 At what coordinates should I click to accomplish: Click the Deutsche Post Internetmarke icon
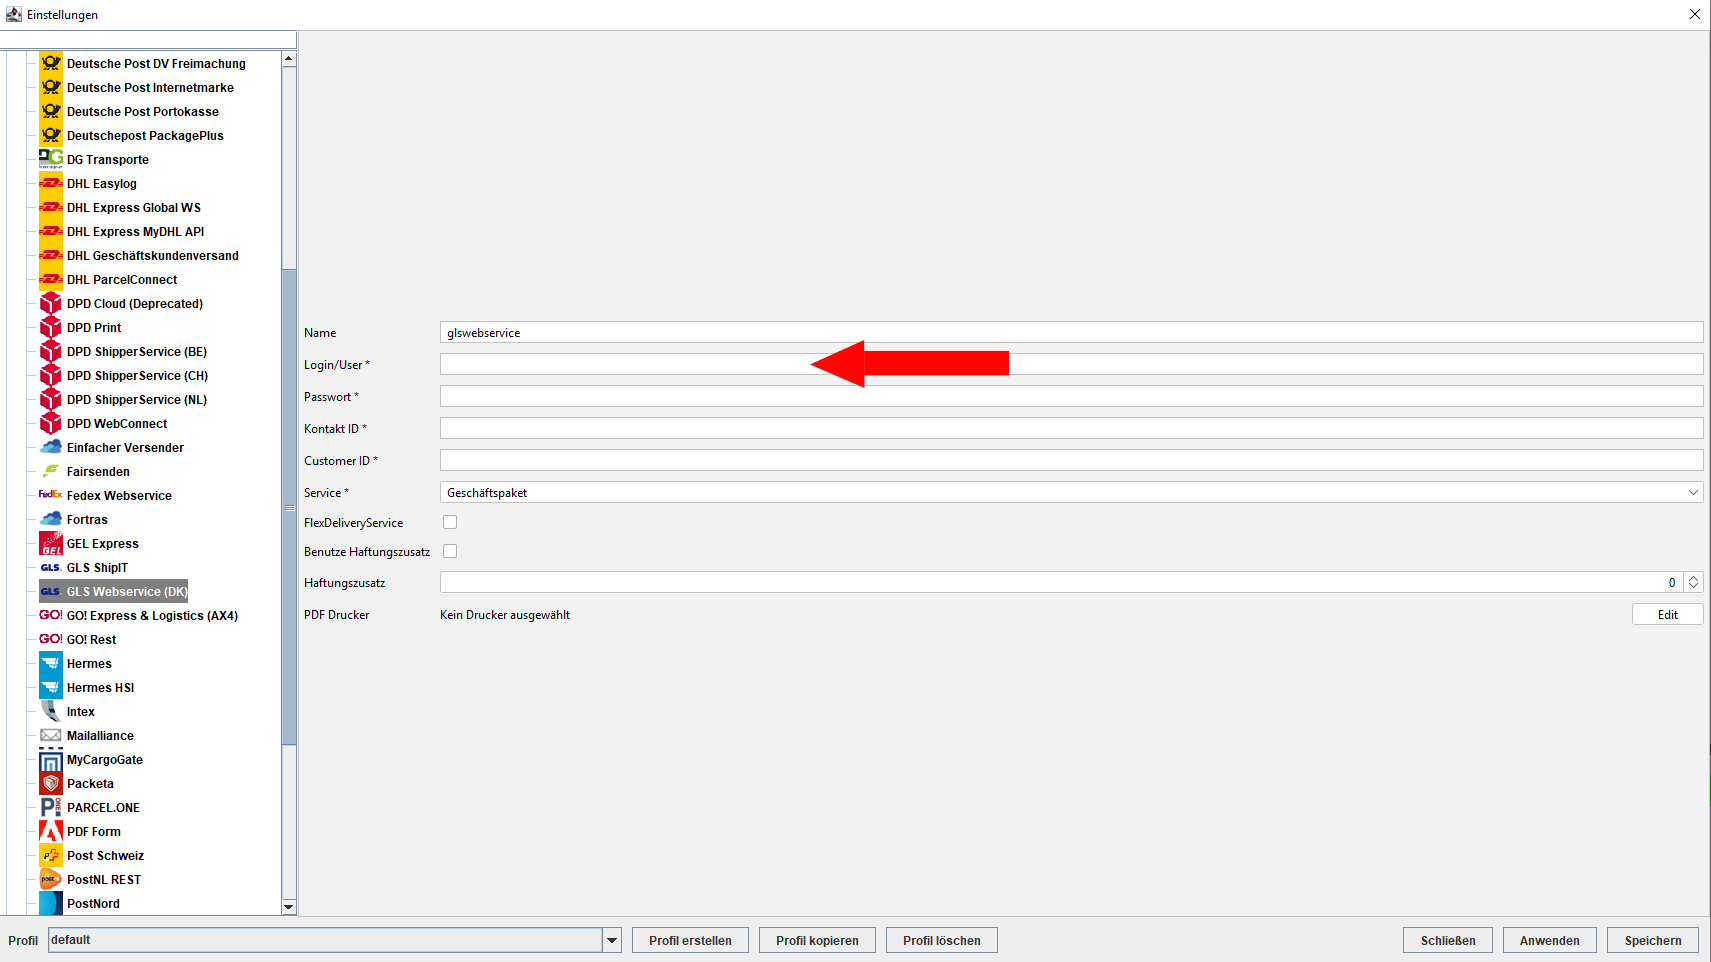pyautogui.click(x=51, y=87)
